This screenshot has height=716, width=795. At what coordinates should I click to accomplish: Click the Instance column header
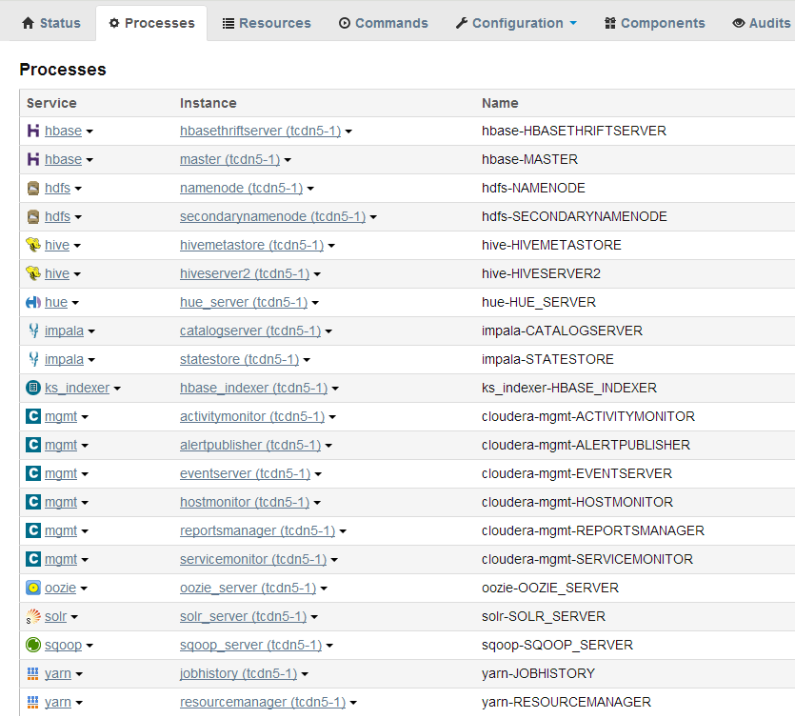(208, 103)
